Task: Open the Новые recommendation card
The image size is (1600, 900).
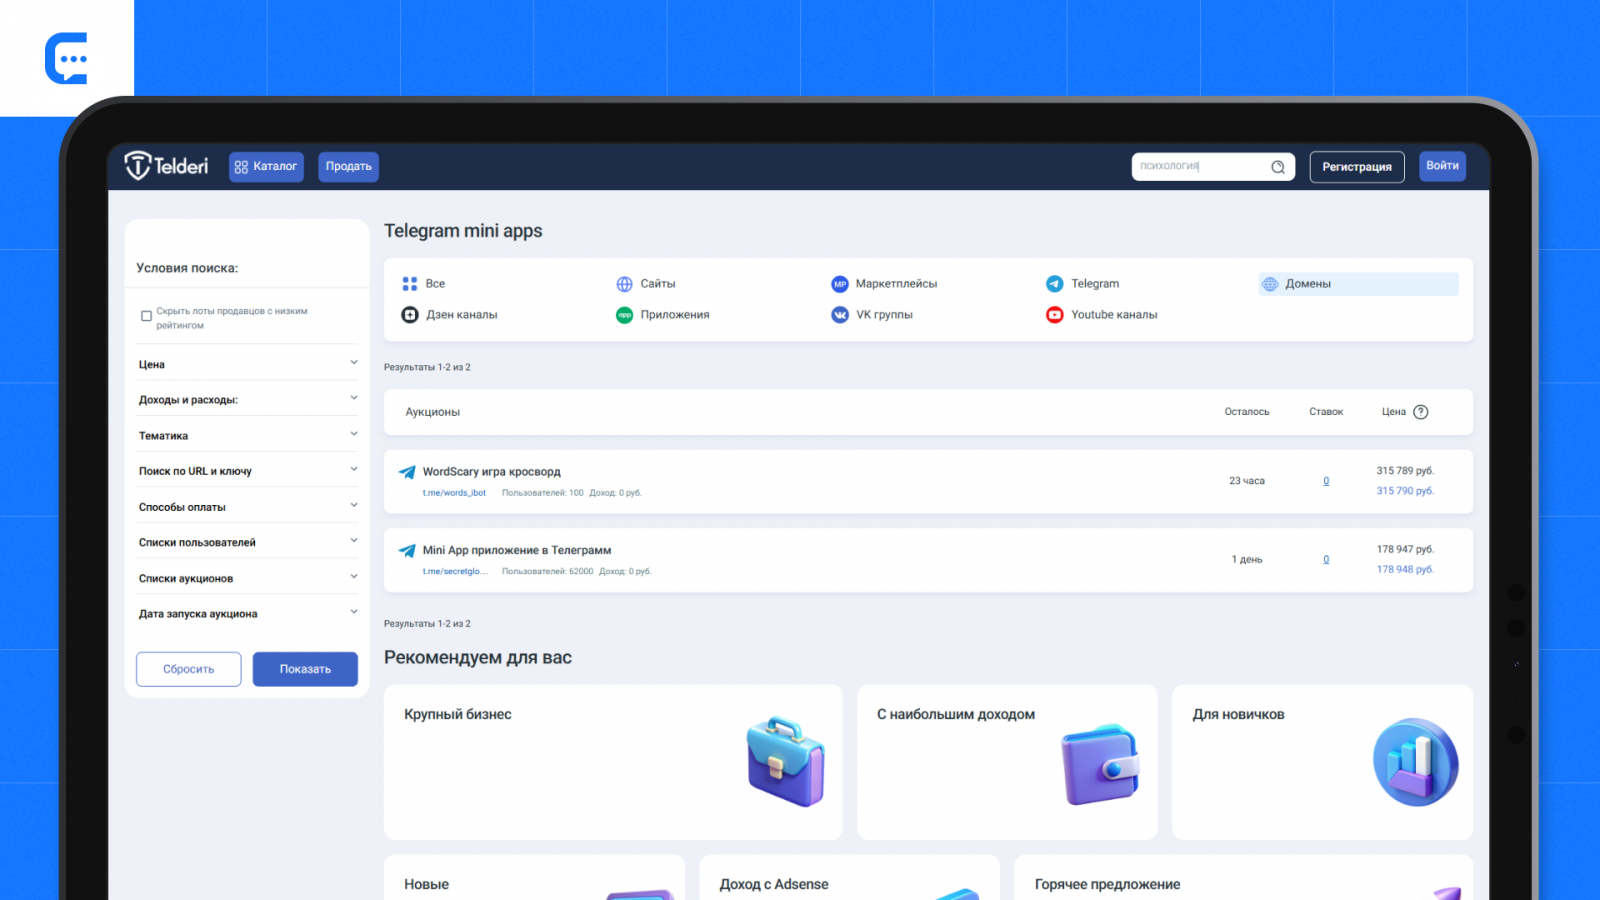Action: click(x=534, y=877)
